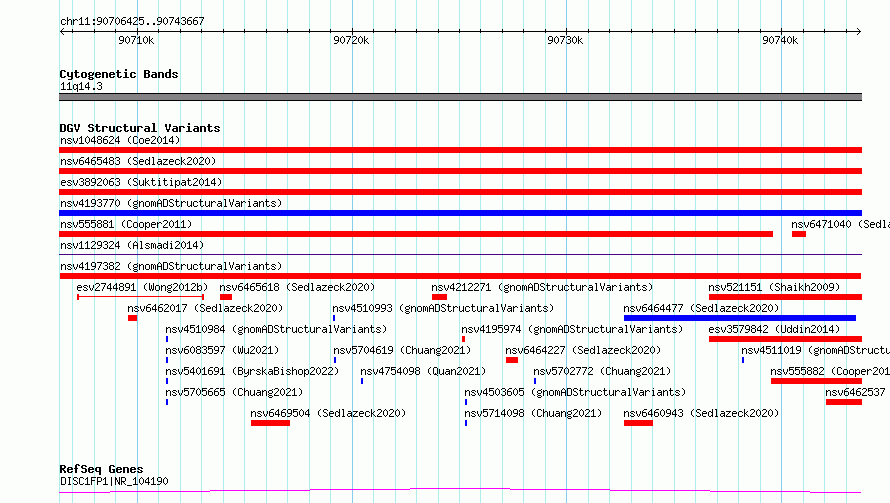Click the blue nsv6464477 variant bar

pos(740,318)
